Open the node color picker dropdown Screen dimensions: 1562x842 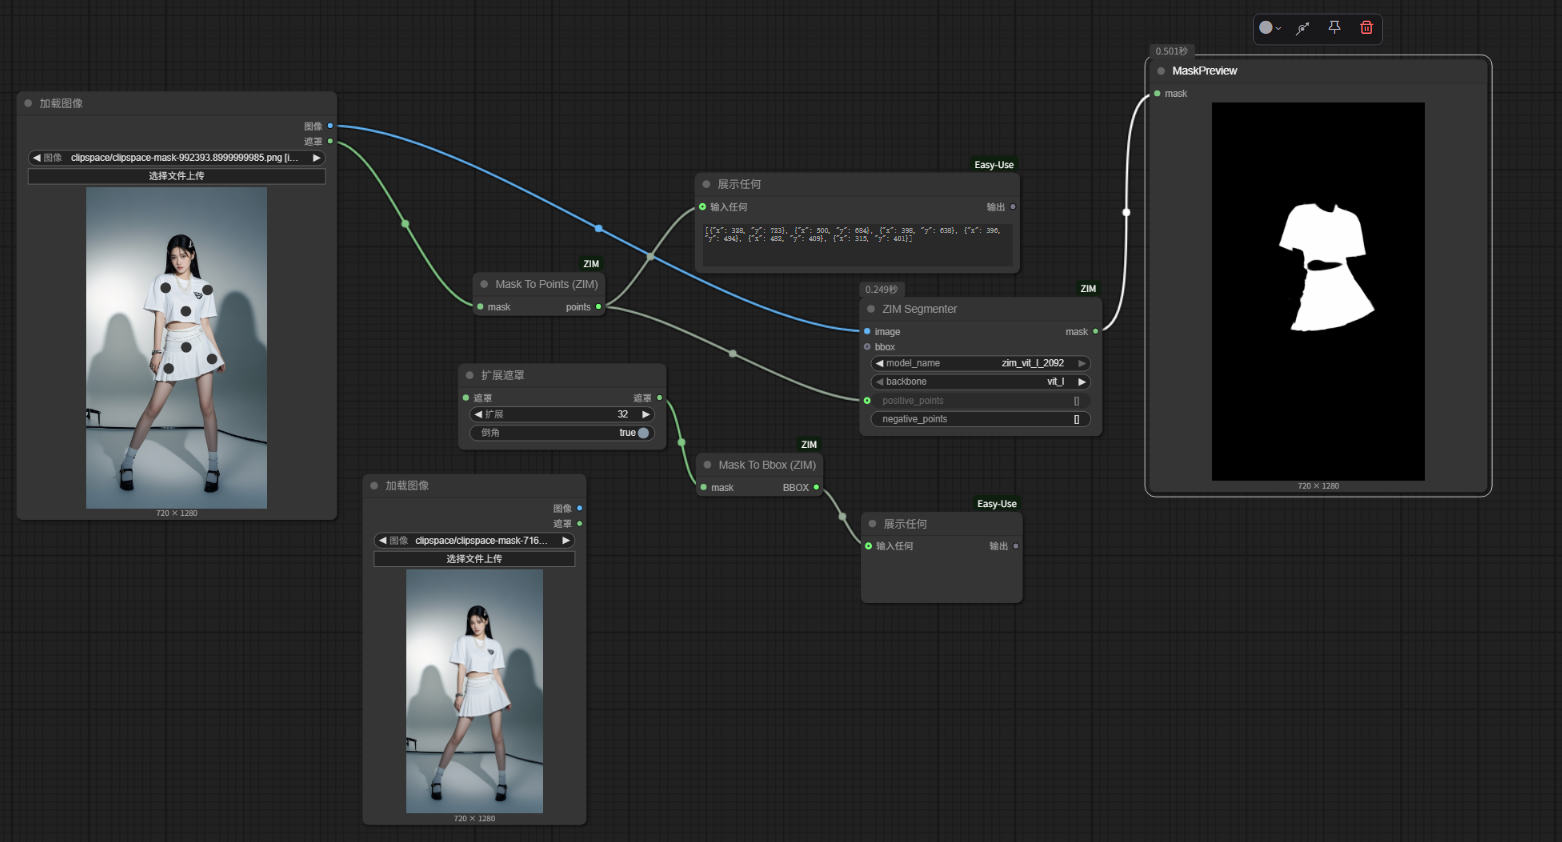tap(1270, 28)
